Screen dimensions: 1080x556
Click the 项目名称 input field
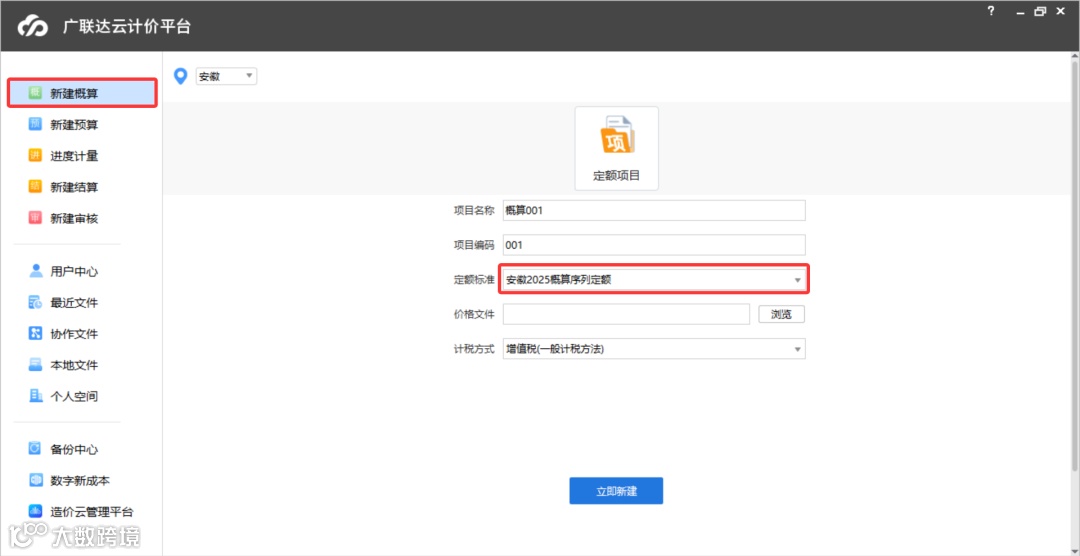[654, 210]
